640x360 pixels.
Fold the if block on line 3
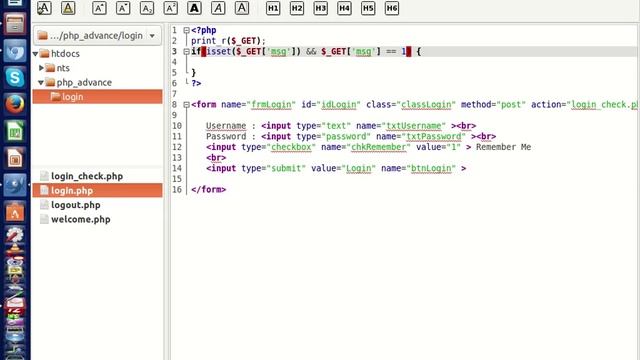coord(186,51)
